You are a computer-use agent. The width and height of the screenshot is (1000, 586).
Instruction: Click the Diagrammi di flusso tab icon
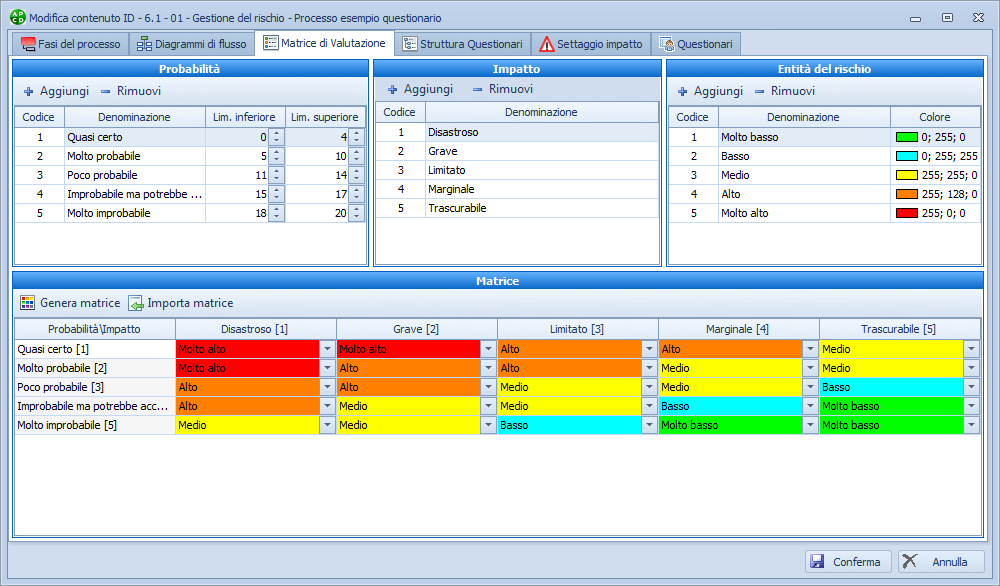pos(145,44)
